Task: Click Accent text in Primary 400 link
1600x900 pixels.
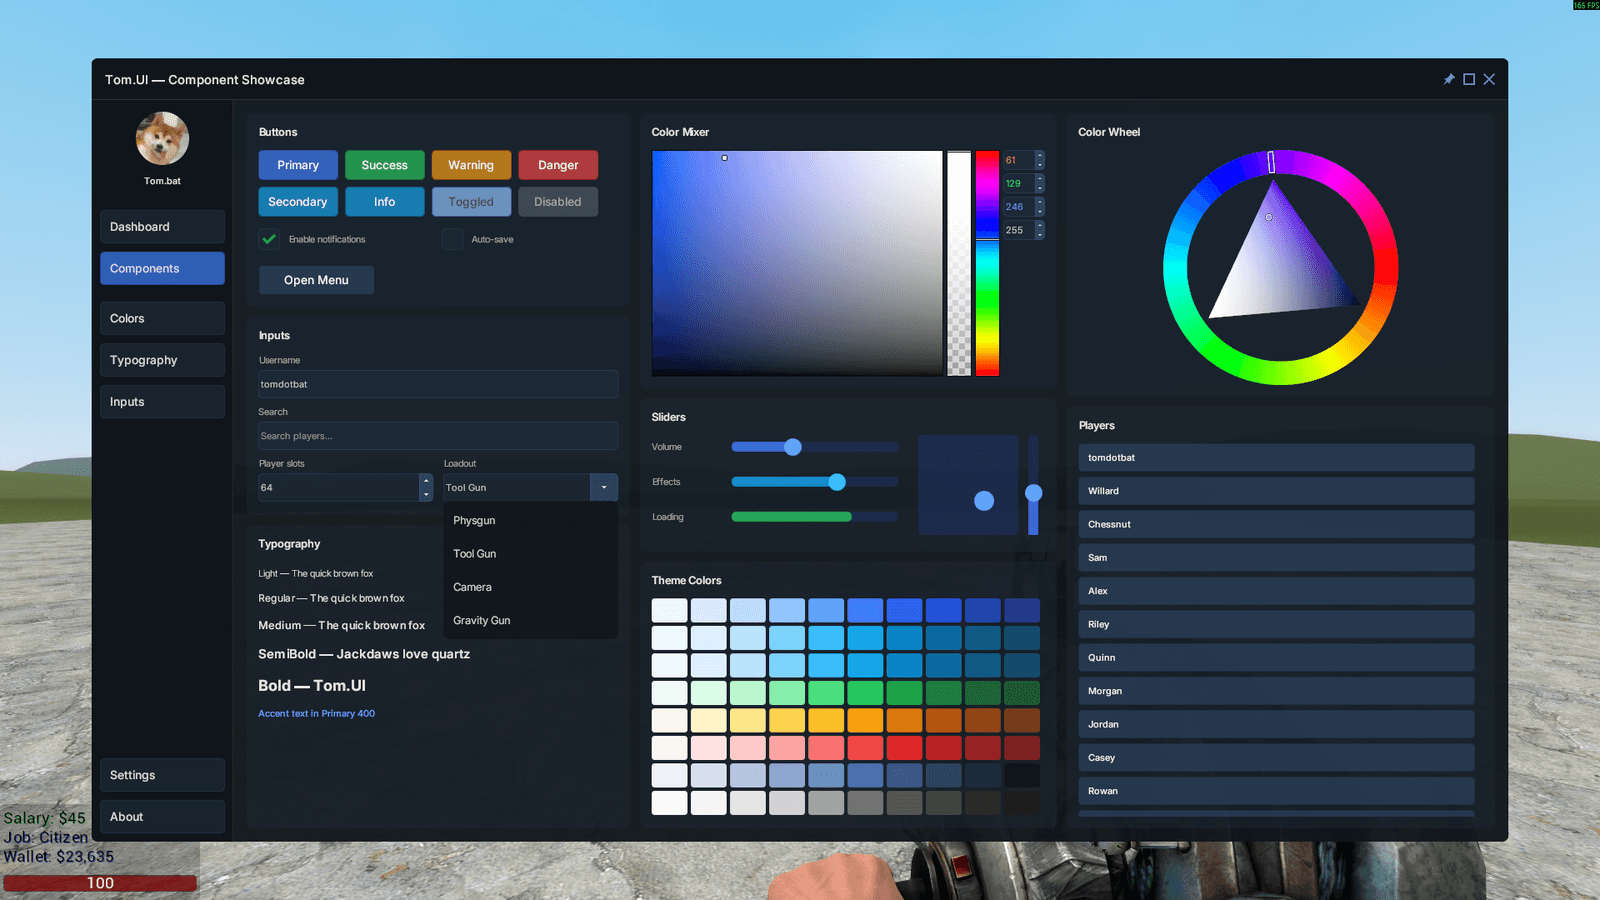Action: (x=316, y=714)
